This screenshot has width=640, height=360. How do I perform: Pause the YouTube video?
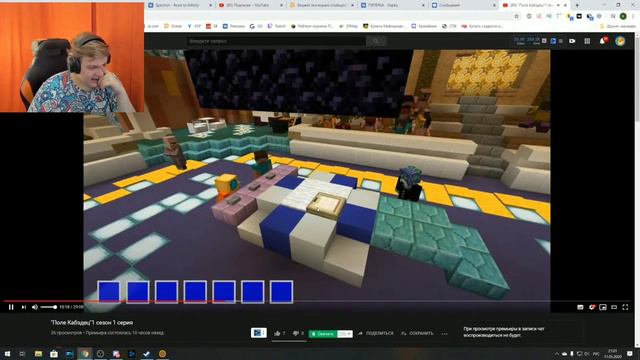pyautogui.click(x=11, y=307)
